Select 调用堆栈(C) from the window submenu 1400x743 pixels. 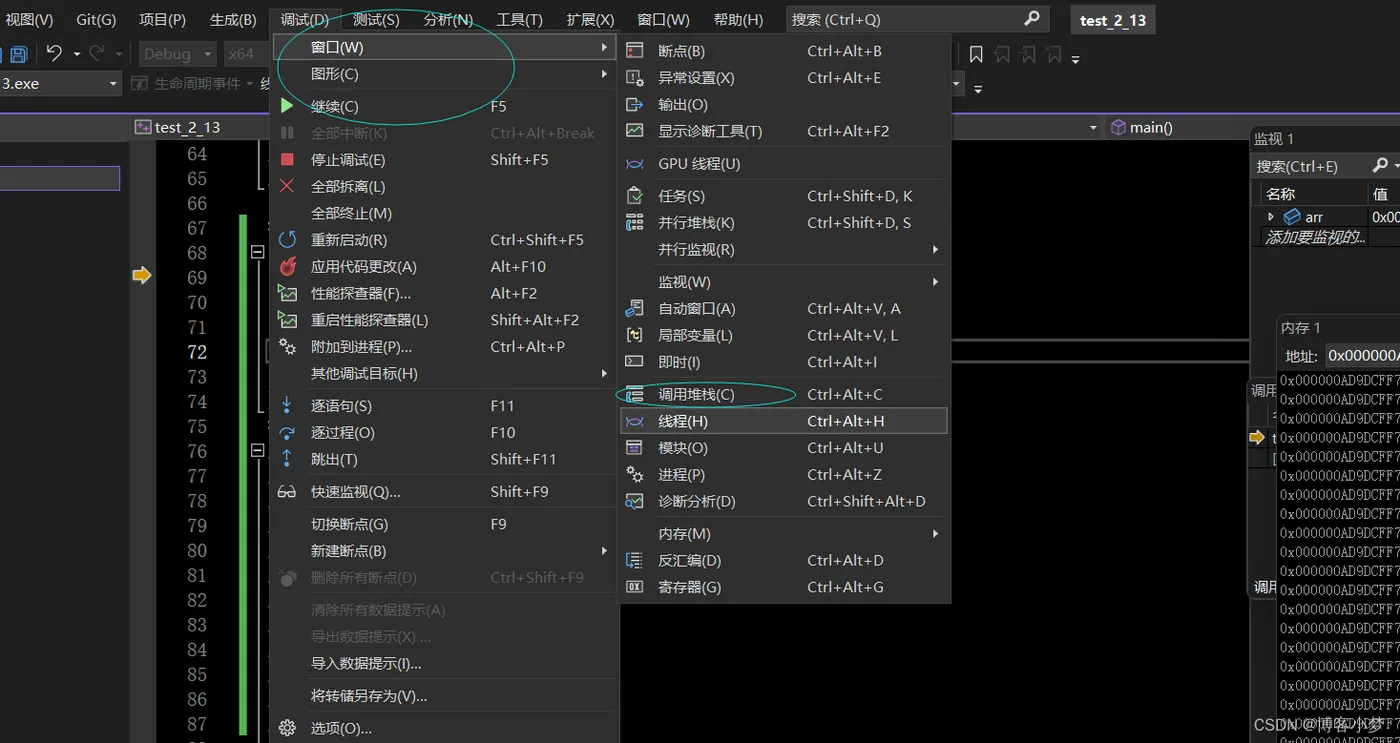(783, 394)
